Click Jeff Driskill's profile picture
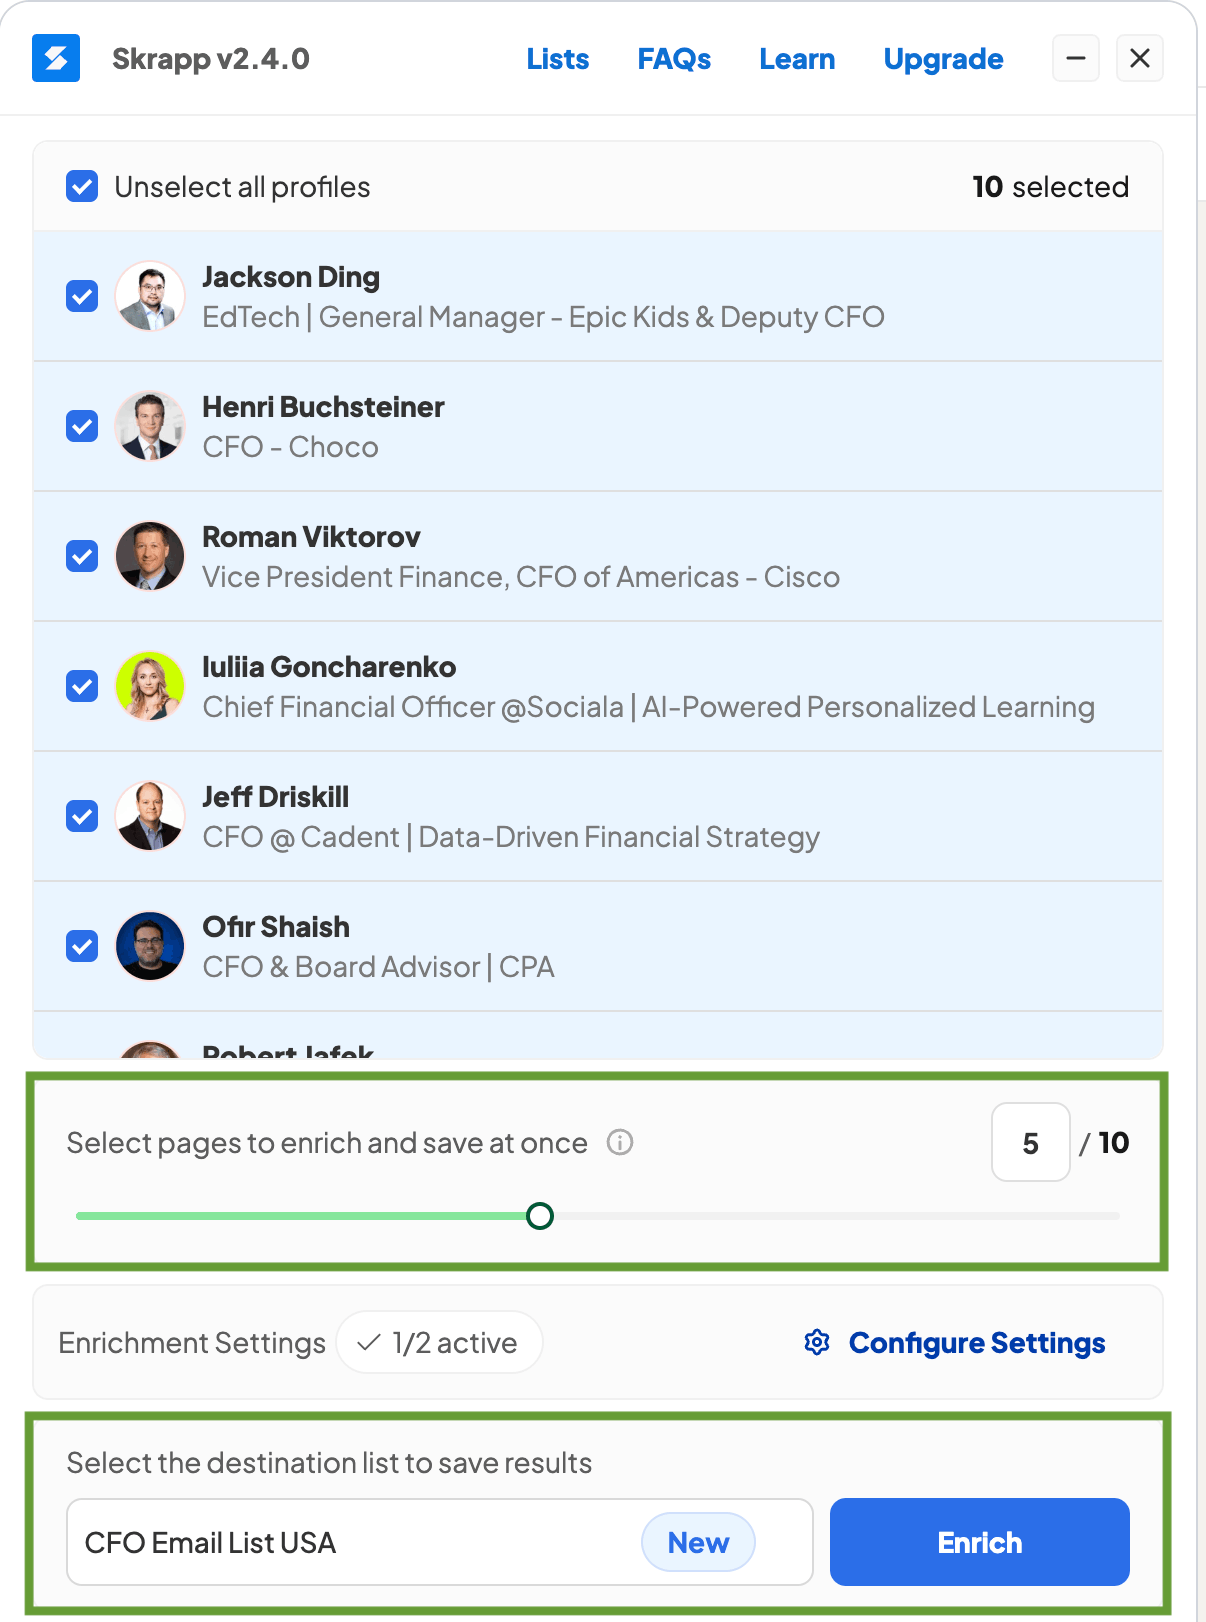Screen dimensions: 1206x1622 point(150,816)
